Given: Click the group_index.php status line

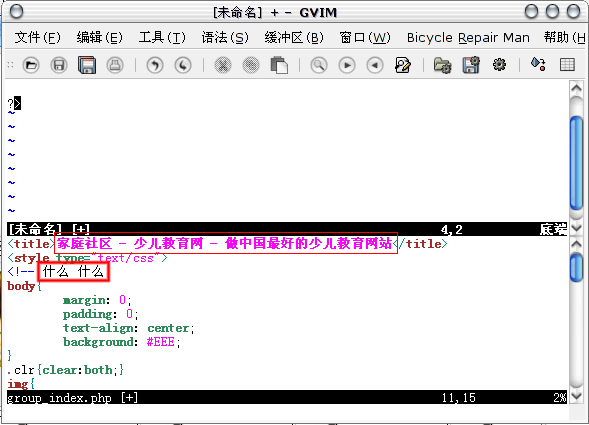Looking at the screenshot, I should point(287,398).
